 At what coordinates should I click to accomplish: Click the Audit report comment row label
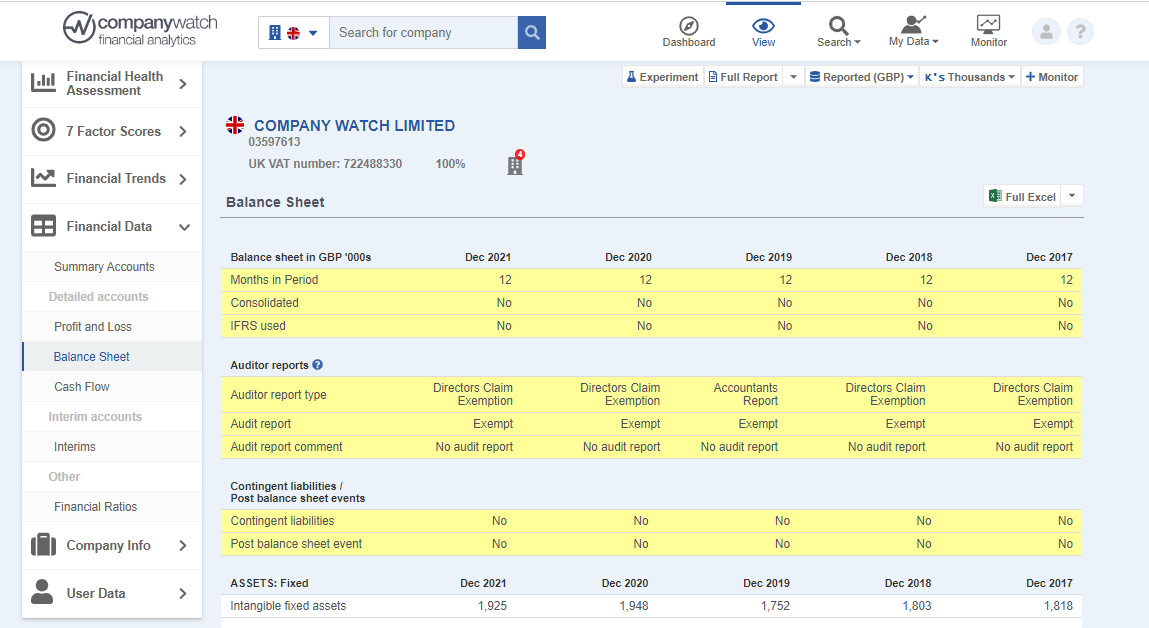click(287, 447)
